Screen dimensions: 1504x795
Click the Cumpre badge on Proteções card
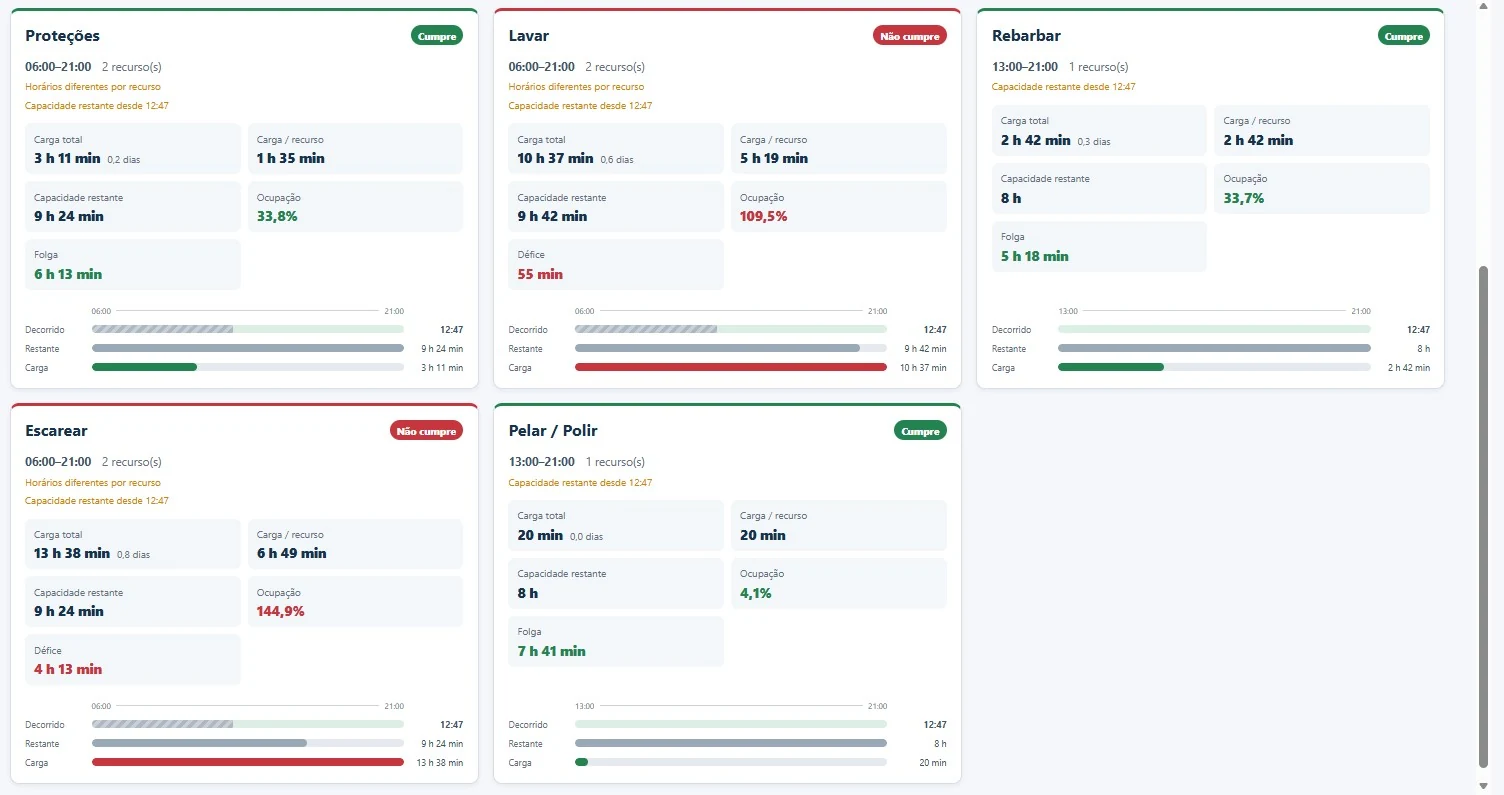tap(437, 36)
